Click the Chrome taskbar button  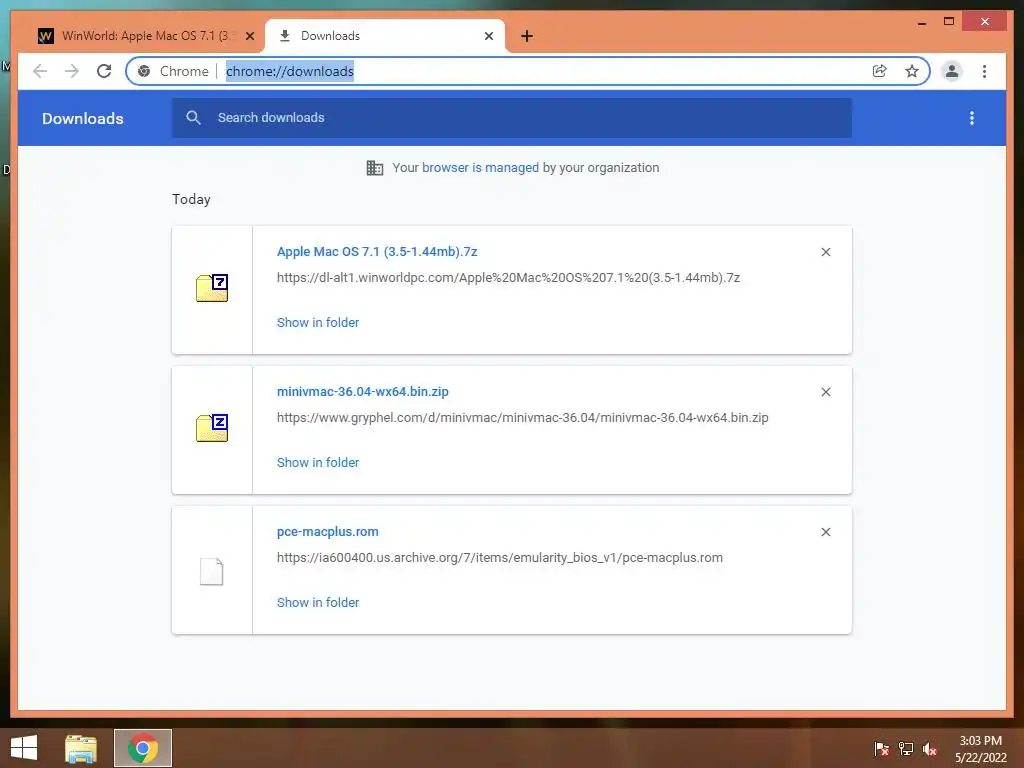[143, 748]
